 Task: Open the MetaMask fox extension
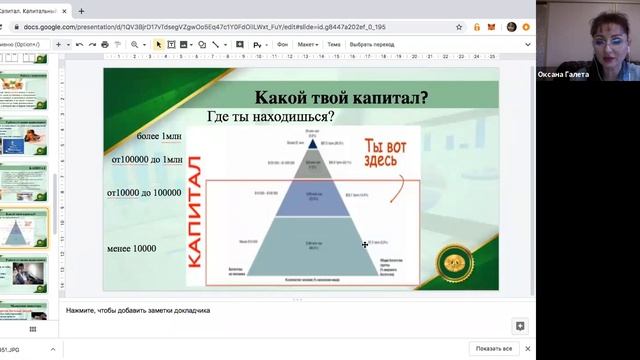(491, 27)
